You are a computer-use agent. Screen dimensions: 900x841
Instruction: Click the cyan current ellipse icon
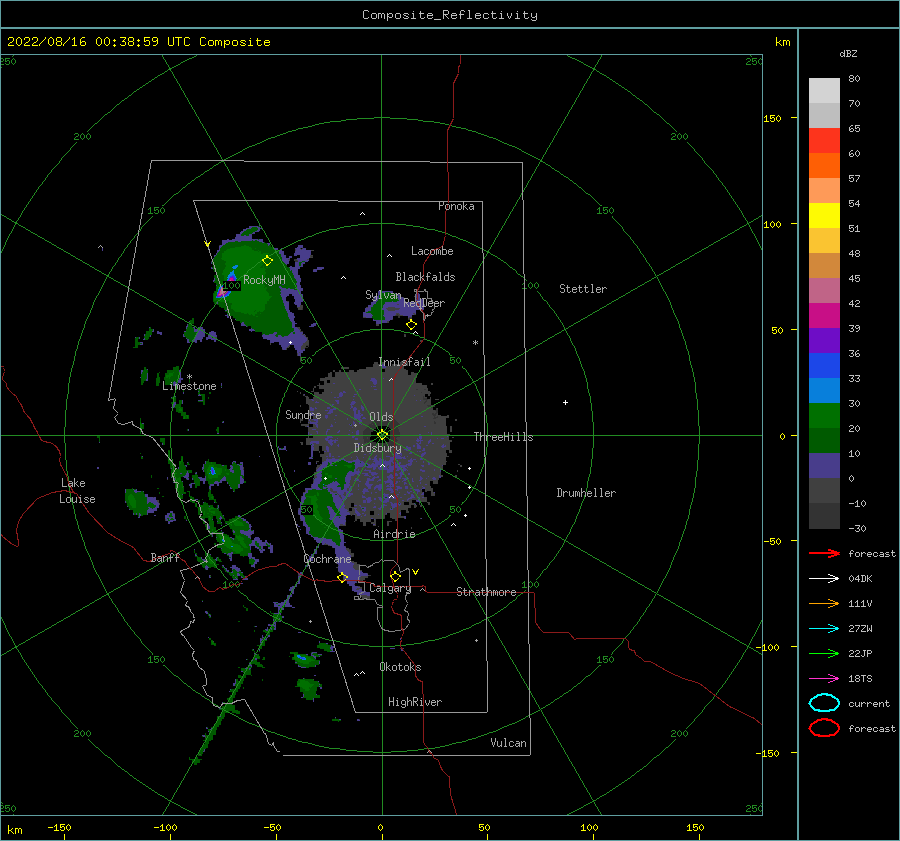[824, 703]
